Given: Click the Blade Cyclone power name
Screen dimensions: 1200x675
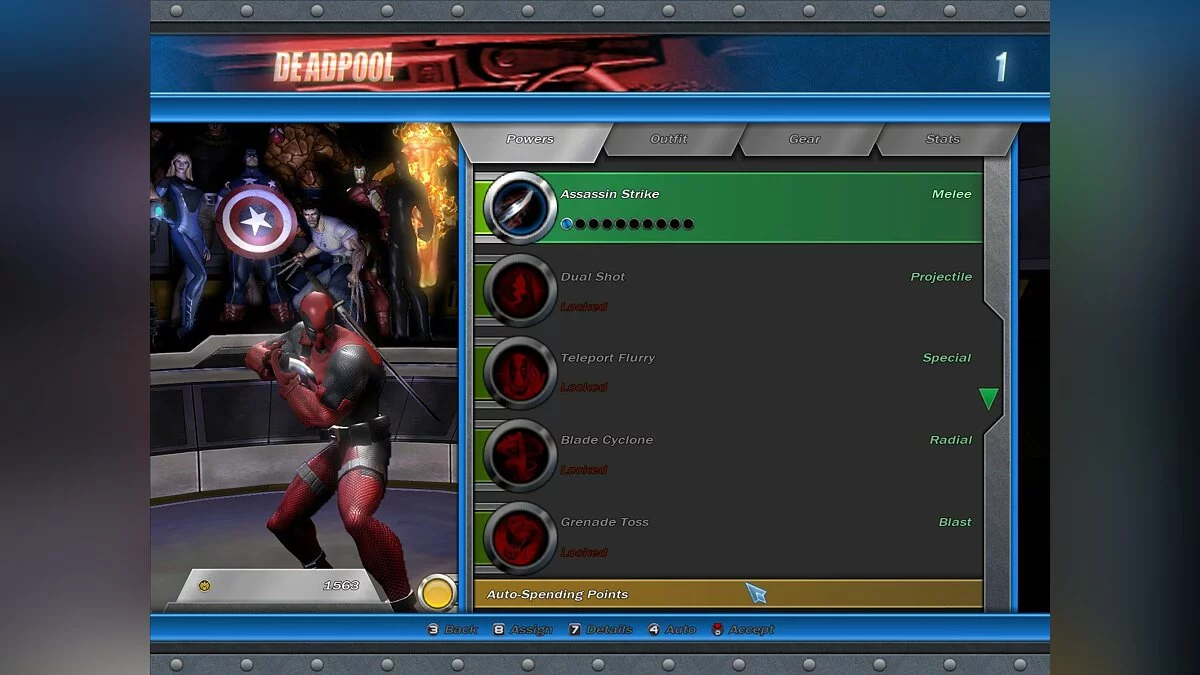Looking at the screenshot, I should (607, 440).
